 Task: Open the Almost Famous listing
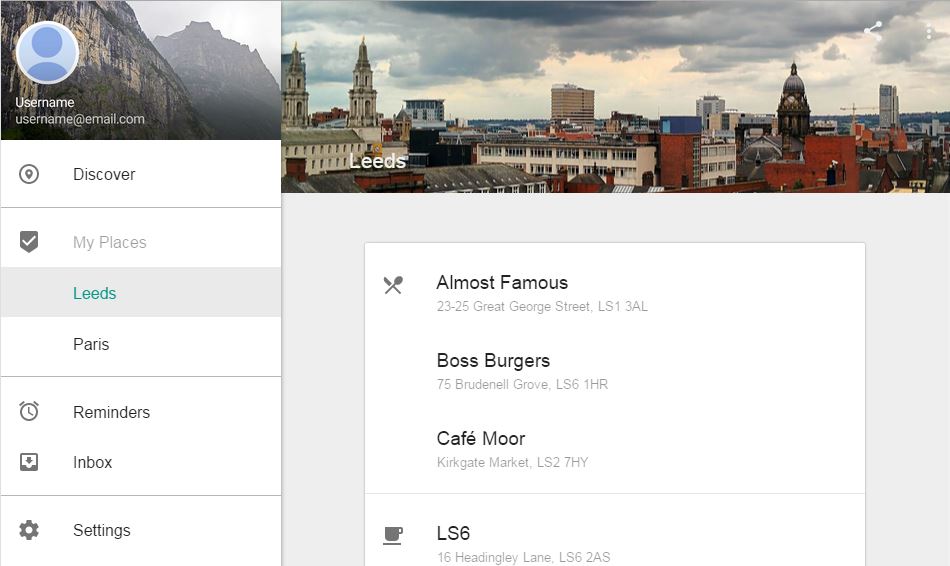pyautogui.click(x=502, y=283)
